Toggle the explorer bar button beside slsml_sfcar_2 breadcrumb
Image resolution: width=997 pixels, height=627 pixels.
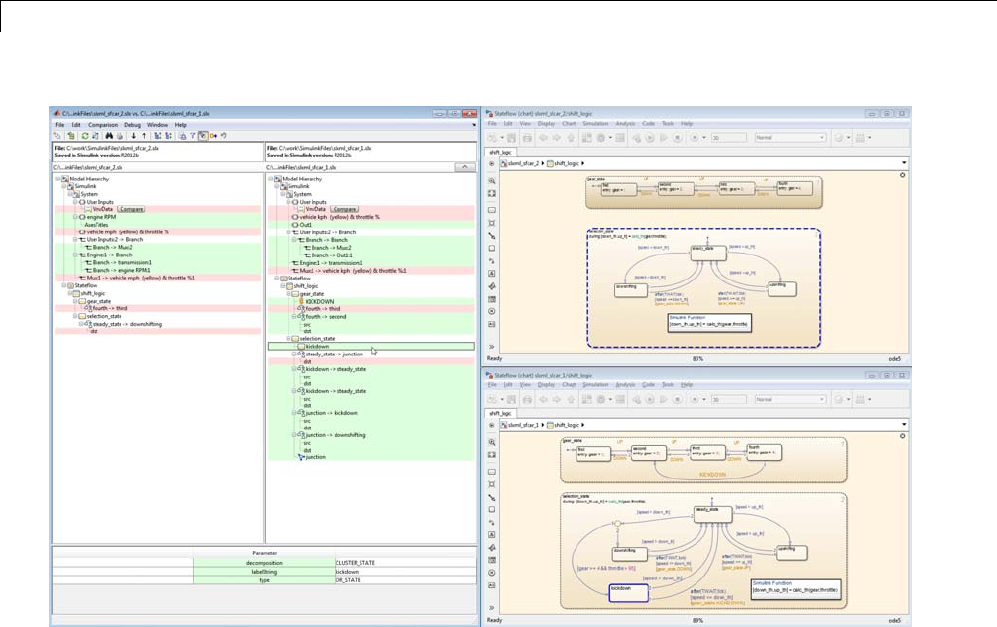pyautogui.click(x=492, y=162)
